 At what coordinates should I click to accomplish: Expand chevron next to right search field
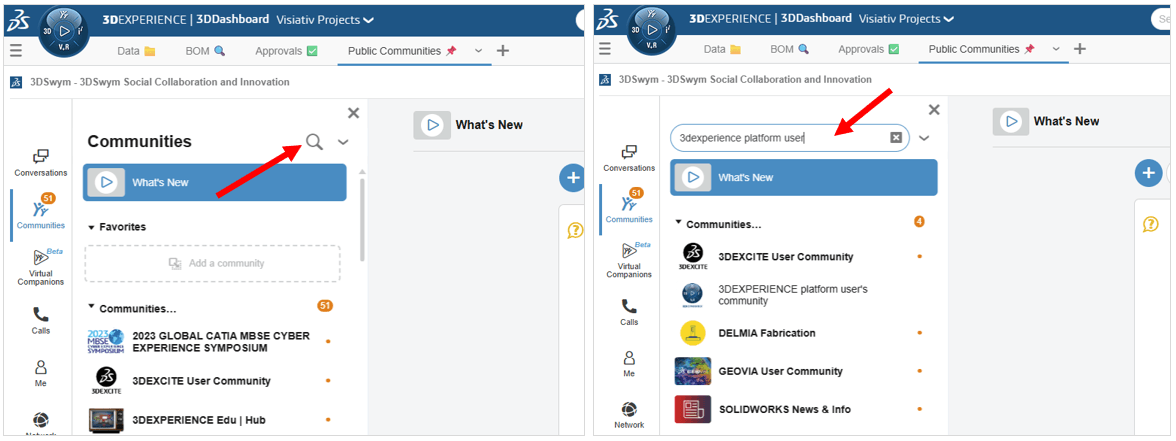tap(924, 138)
